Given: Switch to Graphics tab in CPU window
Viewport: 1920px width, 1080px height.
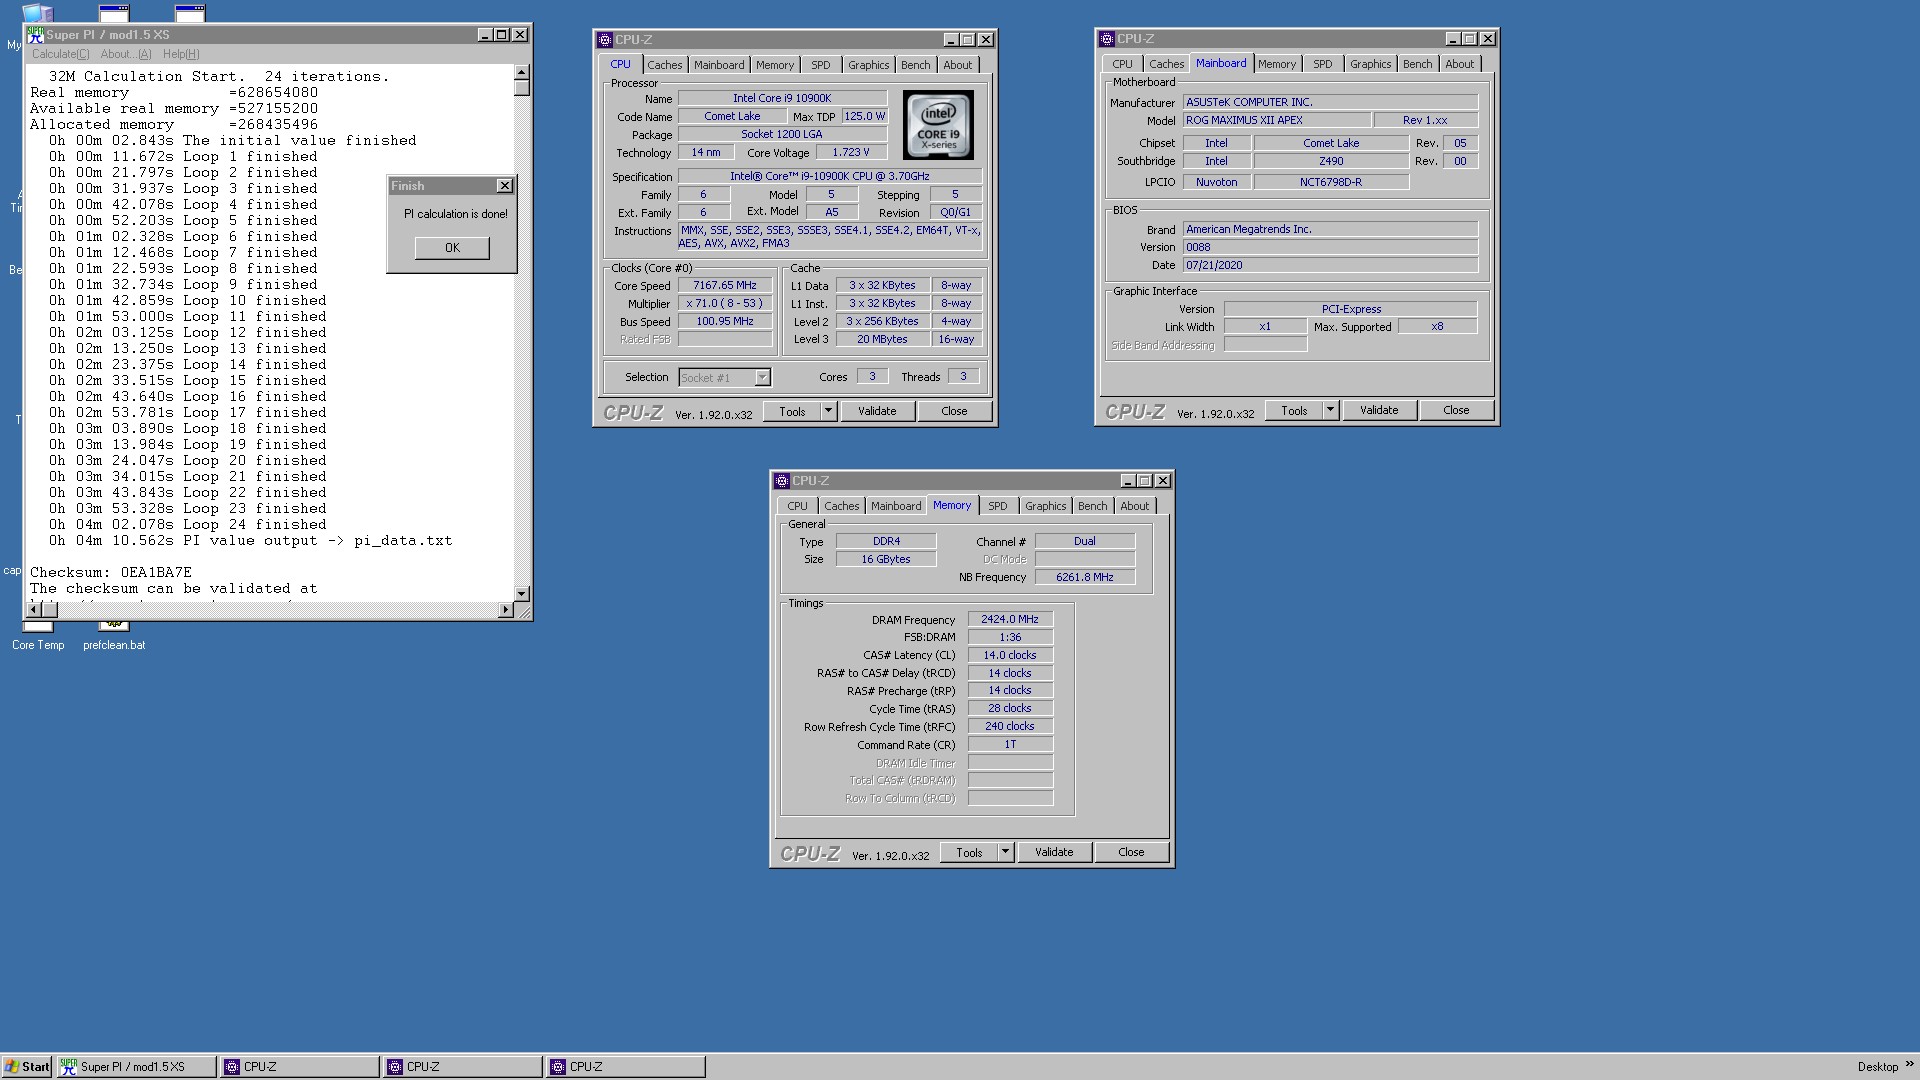Looking at the screenshot, I should (x=868, y=65).
